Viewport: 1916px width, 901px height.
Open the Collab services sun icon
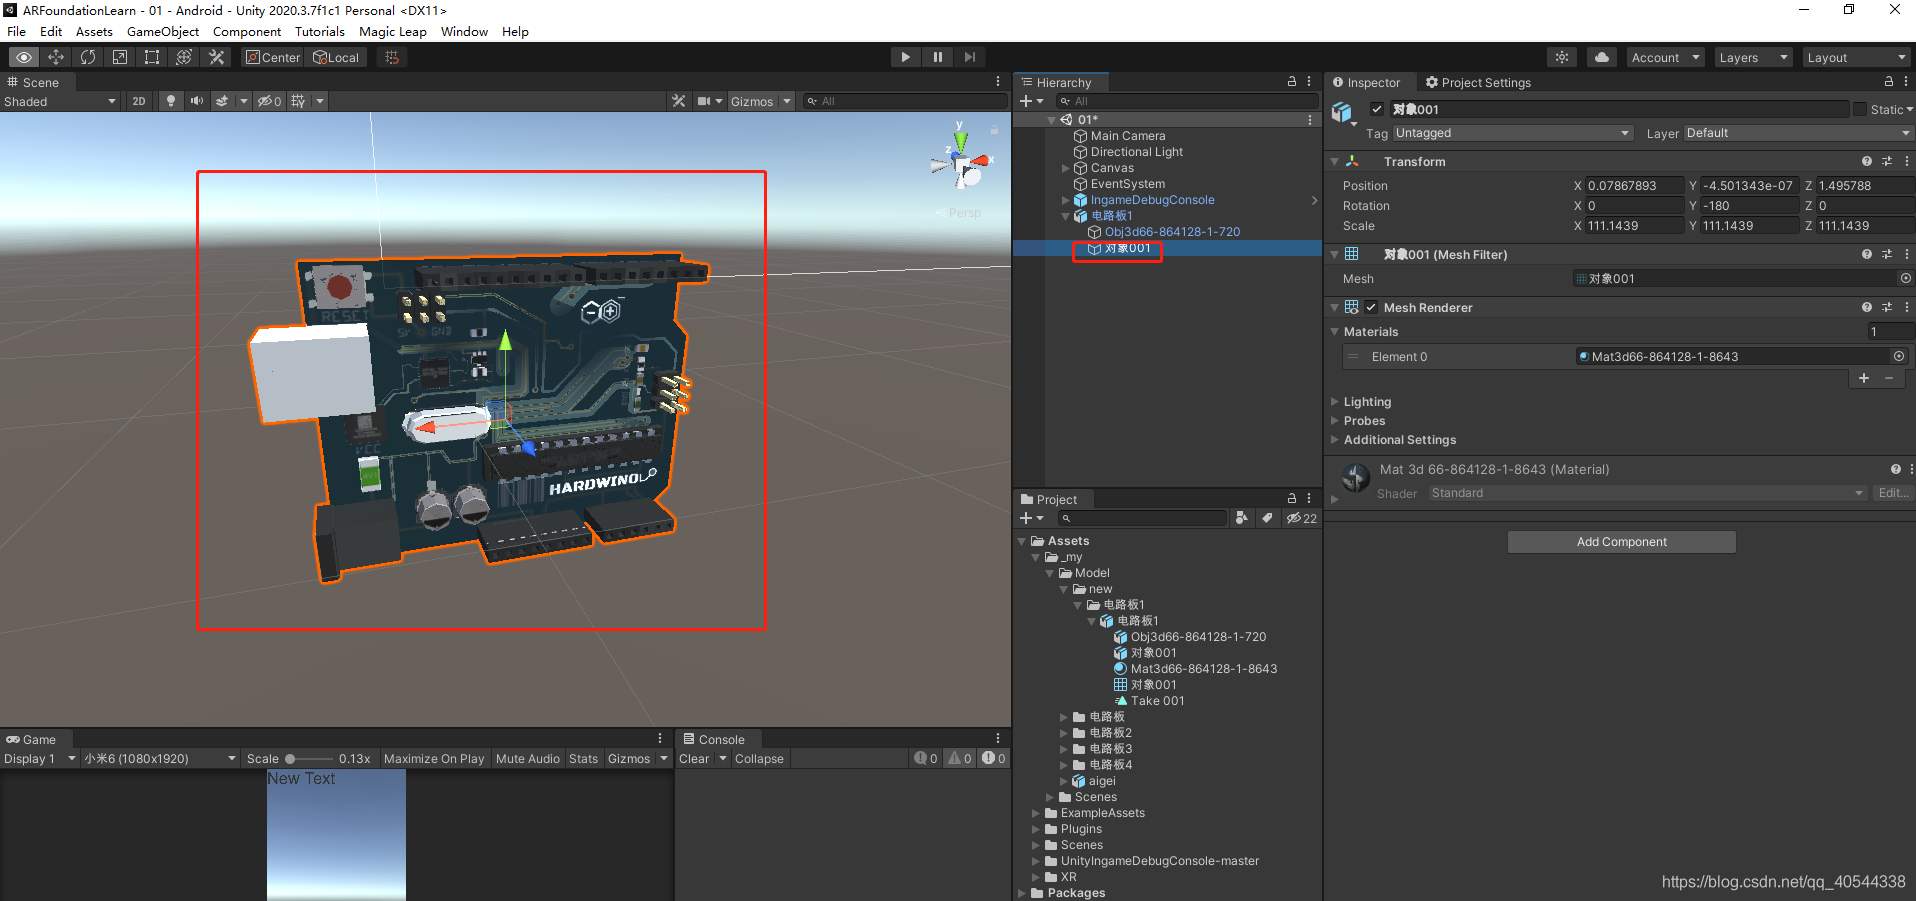click(x=1562, y=57)
